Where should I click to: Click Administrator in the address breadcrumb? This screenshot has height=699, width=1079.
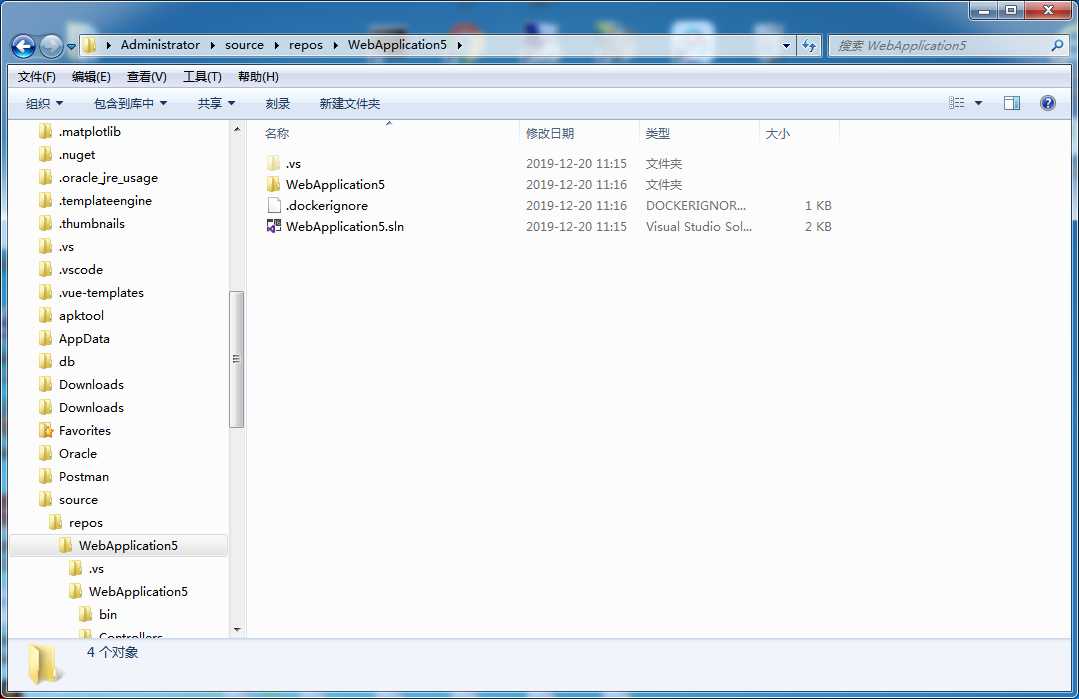pos(160,45)
